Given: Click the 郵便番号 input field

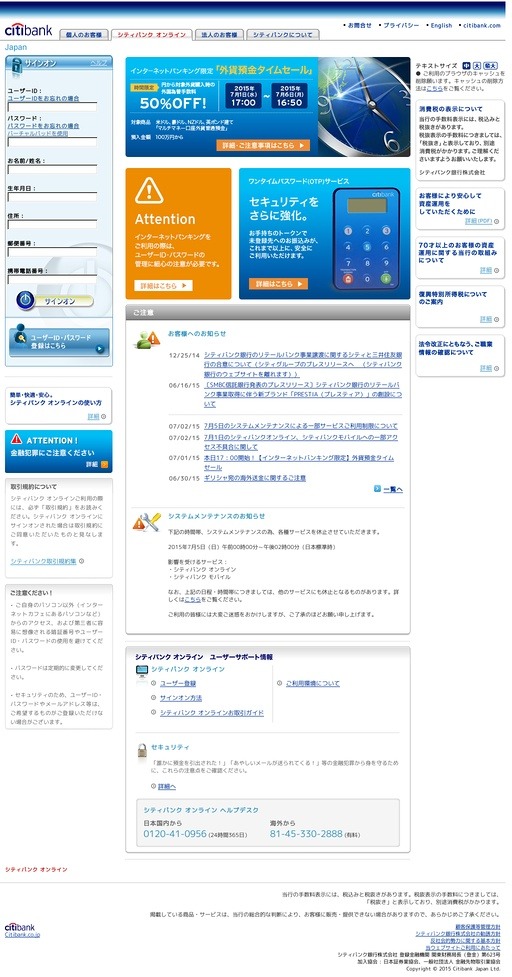Looking at the screenshot, I should click(52, 252).
